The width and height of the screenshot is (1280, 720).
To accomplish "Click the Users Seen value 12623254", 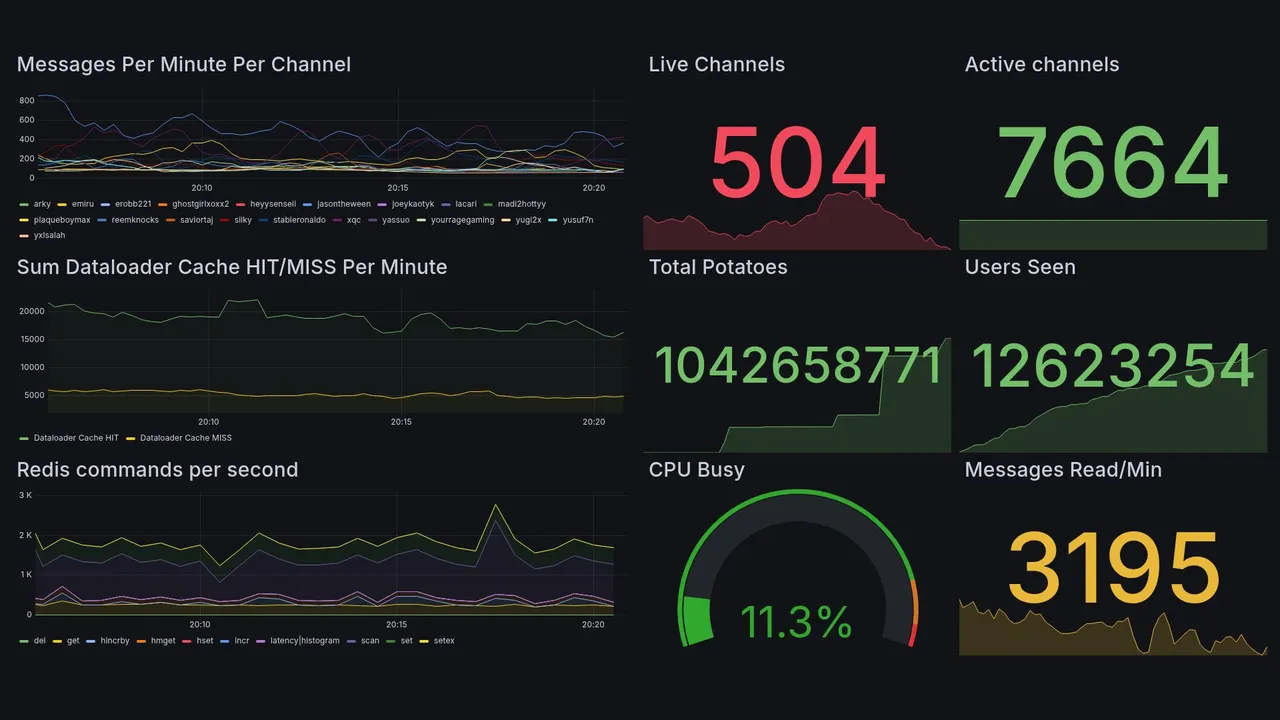I will tap(1113, 366).
